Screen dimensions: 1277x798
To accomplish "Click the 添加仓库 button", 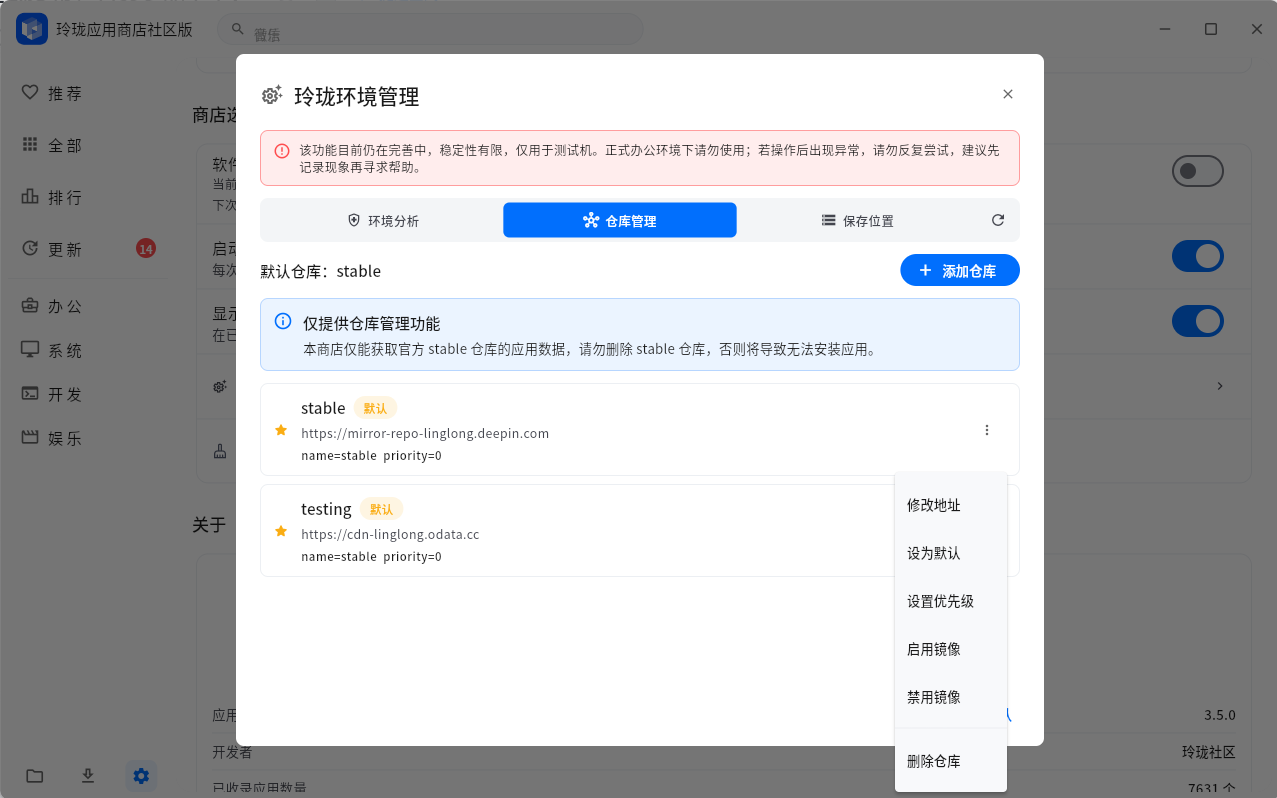I will tap(960, 270).
